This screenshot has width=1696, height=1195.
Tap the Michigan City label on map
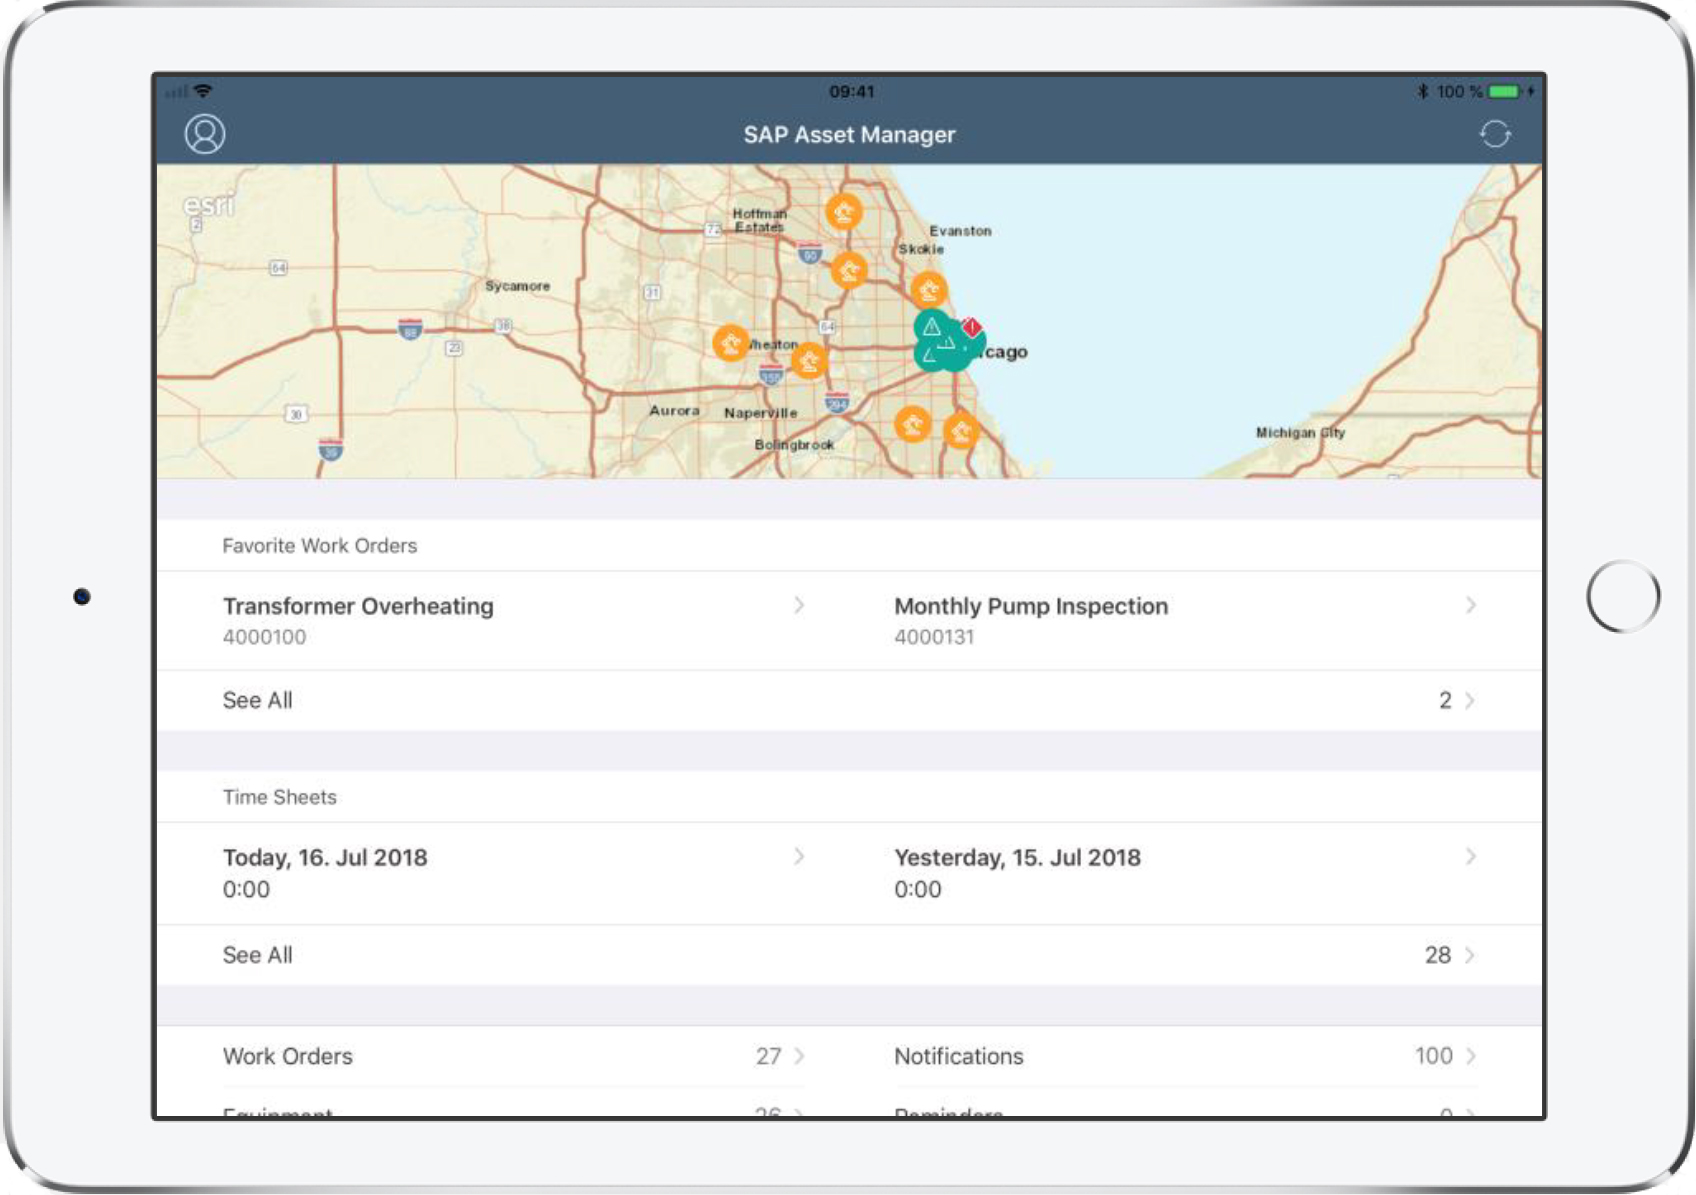pyautogui.click(x=1300, y=432)
